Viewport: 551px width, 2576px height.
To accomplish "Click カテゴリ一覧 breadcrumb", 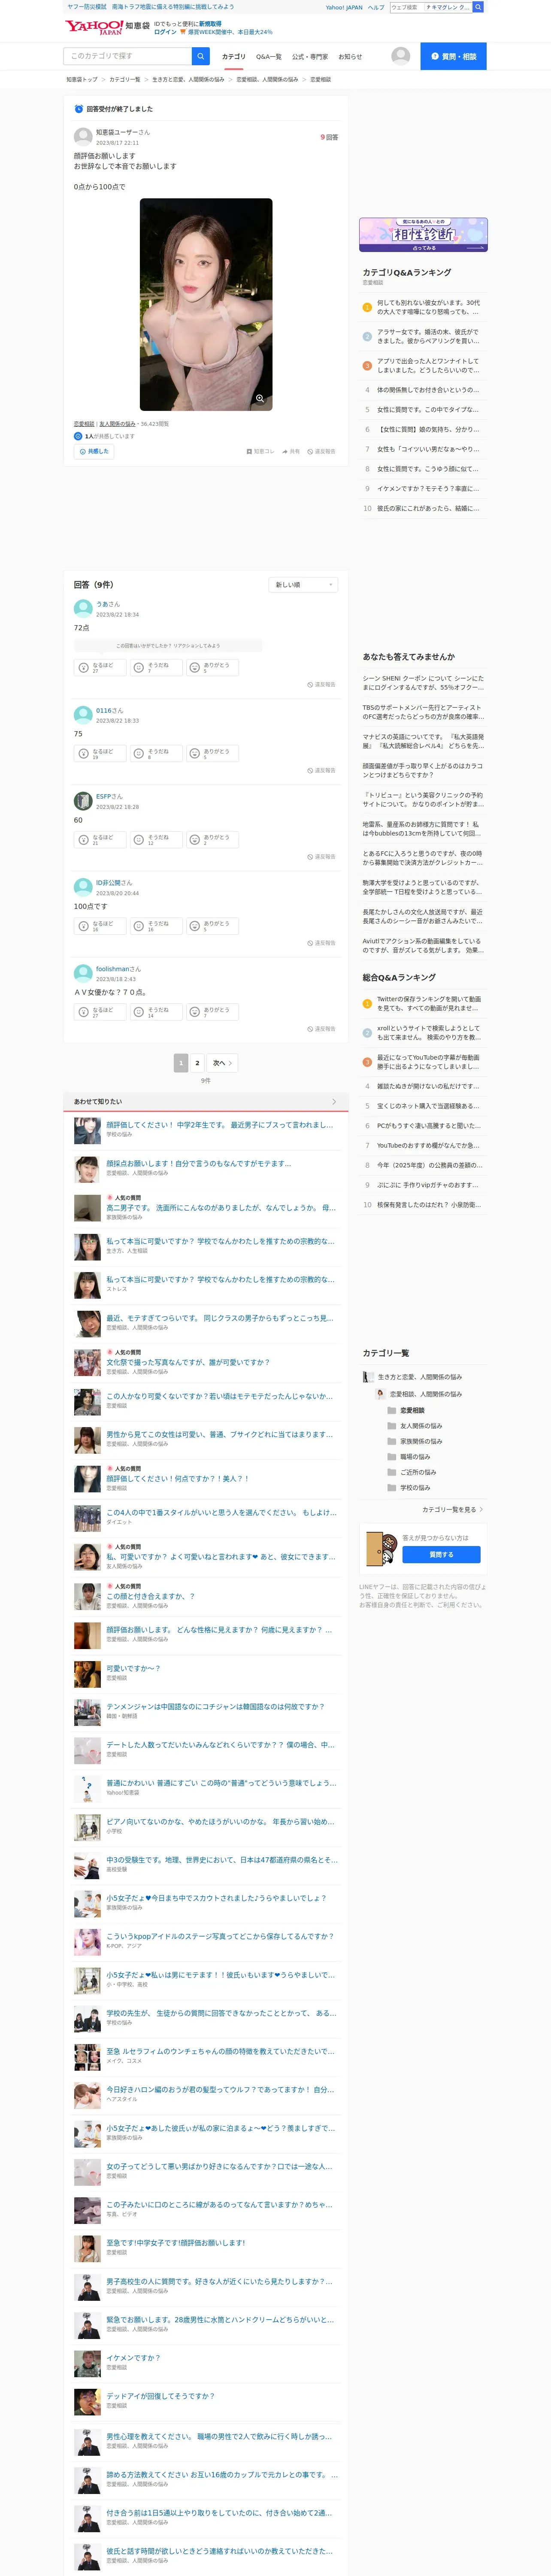I will pyautogui.click(x=125, y=79).
